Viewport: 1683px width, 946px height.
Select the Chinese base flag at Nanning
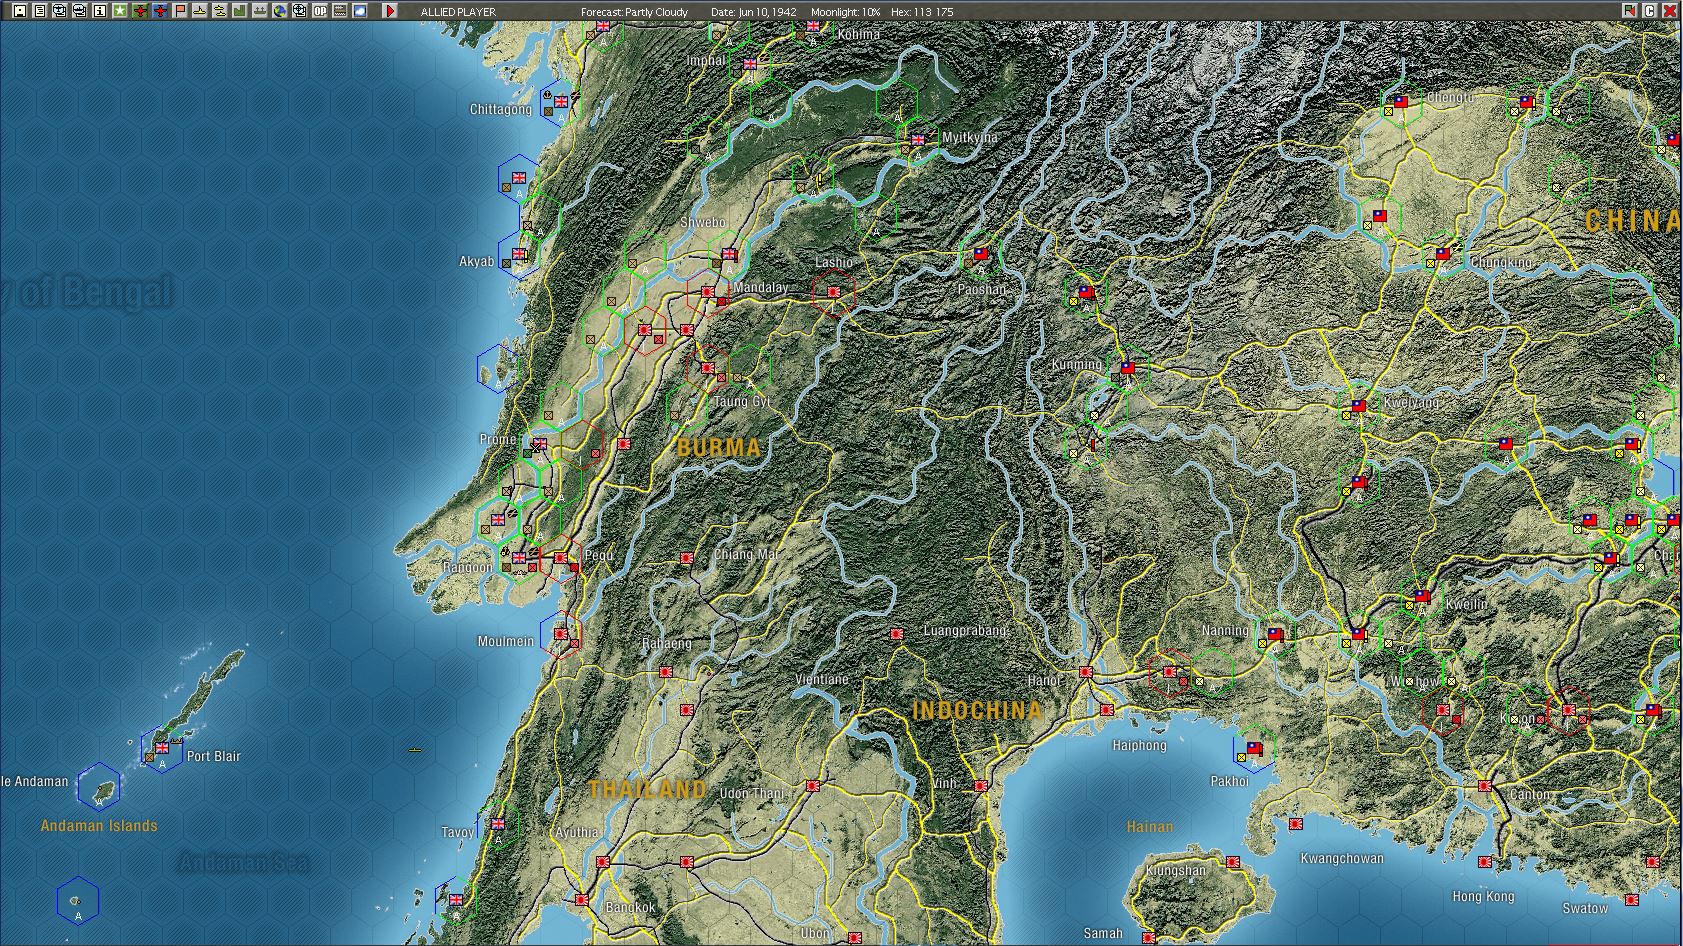pos(1275,633)
